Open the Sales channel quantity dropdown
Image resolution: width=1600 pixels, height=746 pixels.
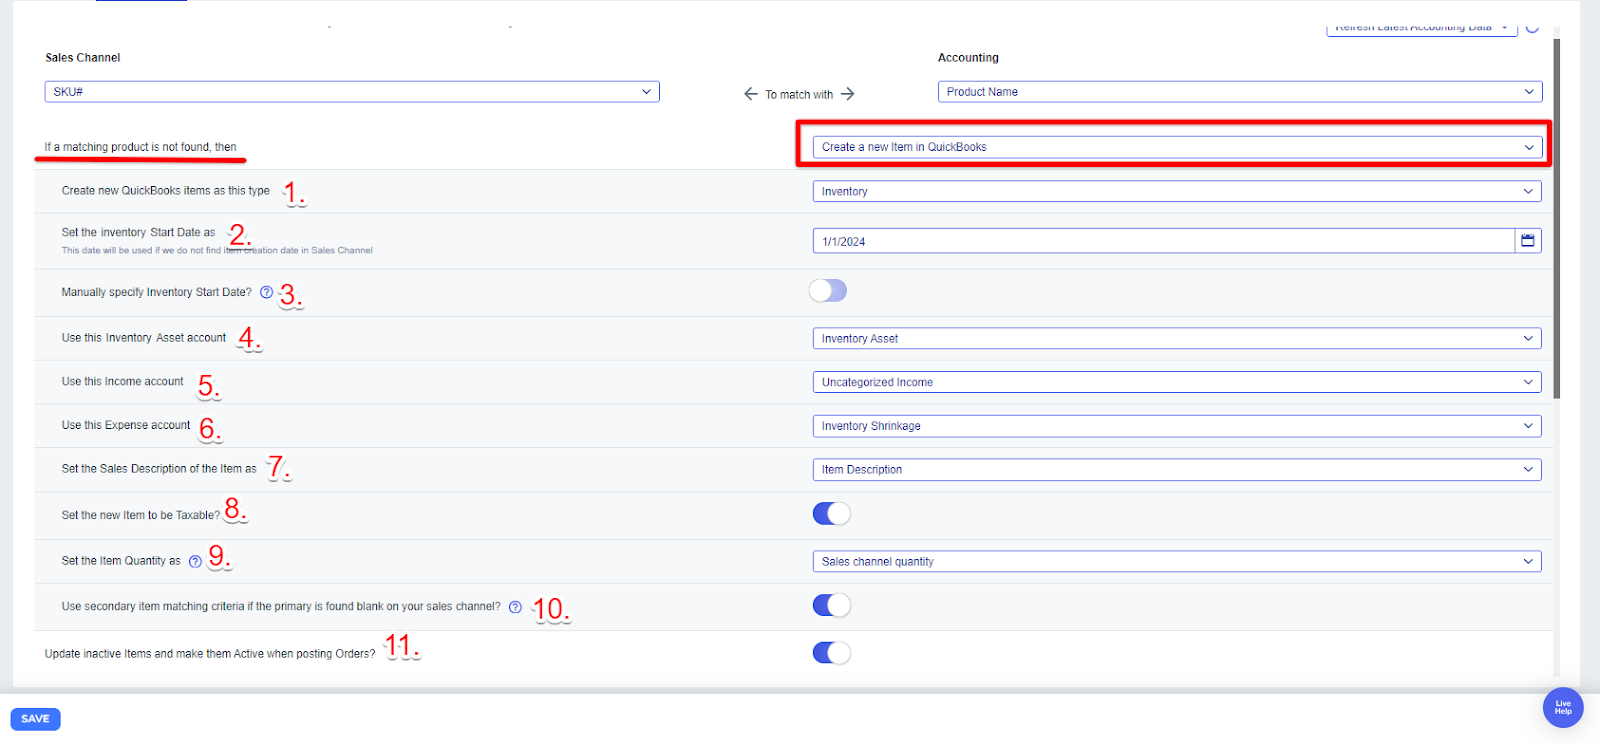[1177, 562]
